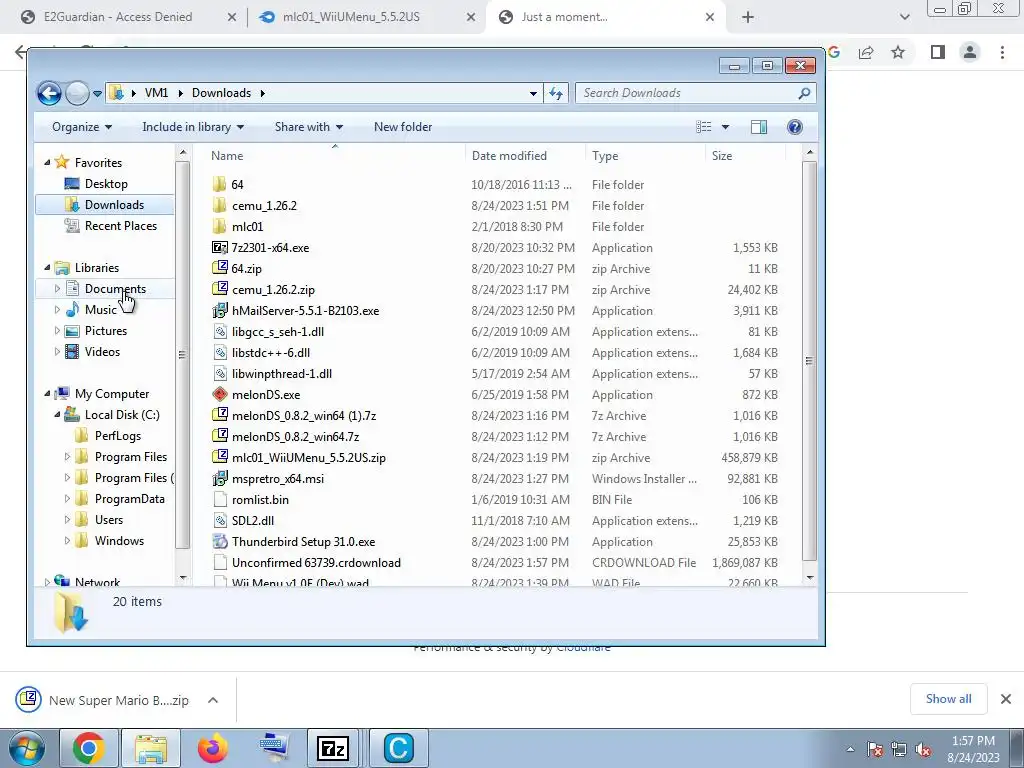Click the Chrome share page icon

coord(866,52)
